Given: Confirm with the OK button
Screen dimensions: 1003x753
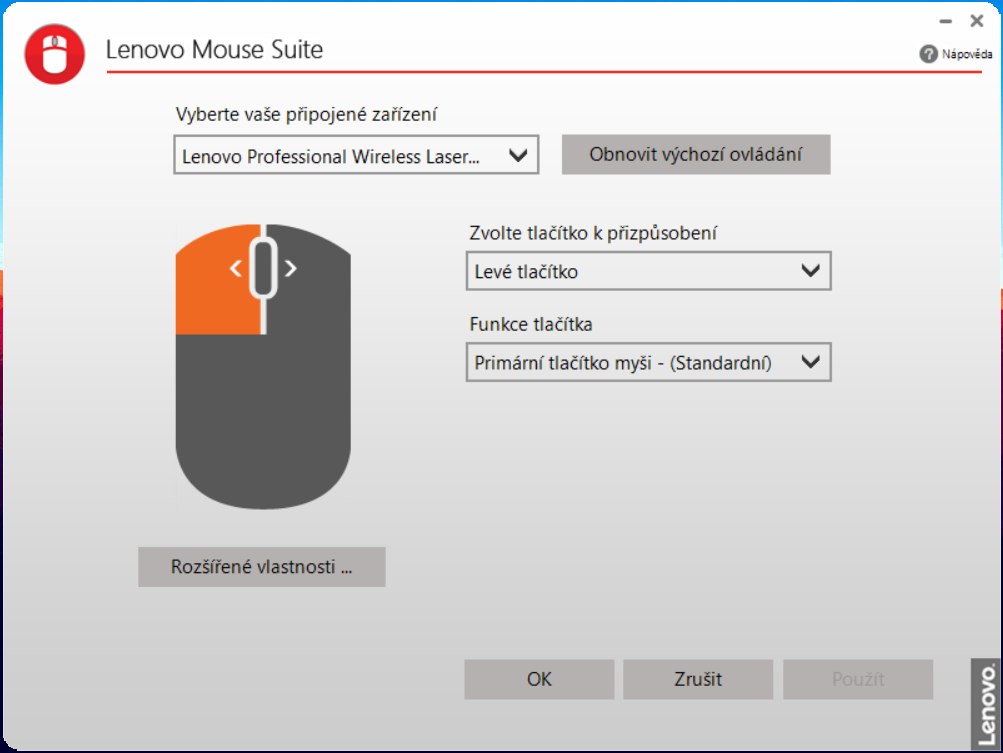Looking at the screenshot, I should click(x=539, y=680).
